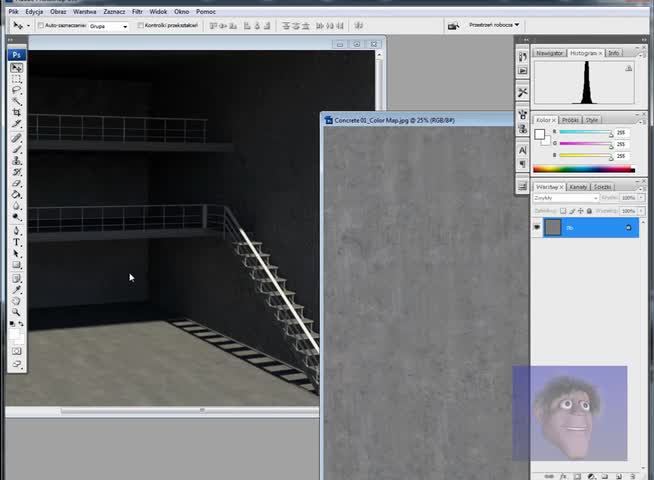Open the layer opacity dropdown arrow
This screenshot has height=480, width=654.
click(641, 198)
